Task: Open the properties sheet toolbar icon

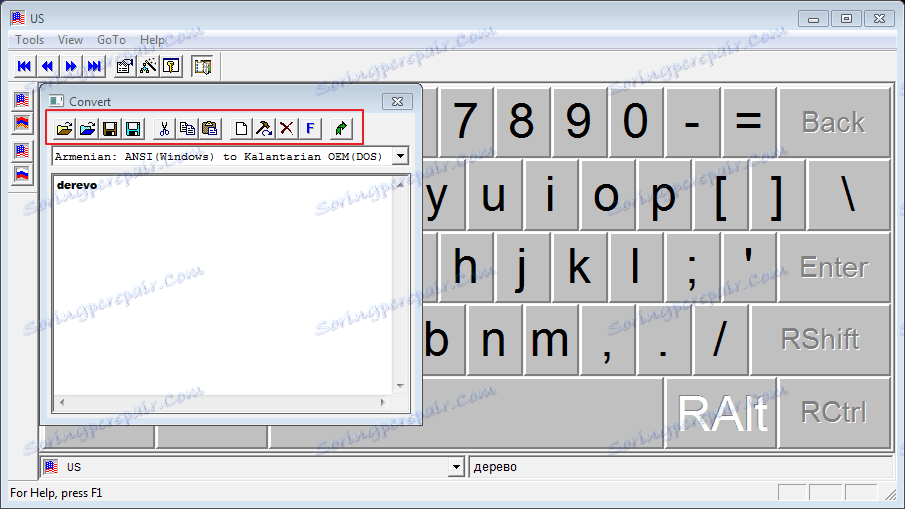Action: tap(124, 66)
